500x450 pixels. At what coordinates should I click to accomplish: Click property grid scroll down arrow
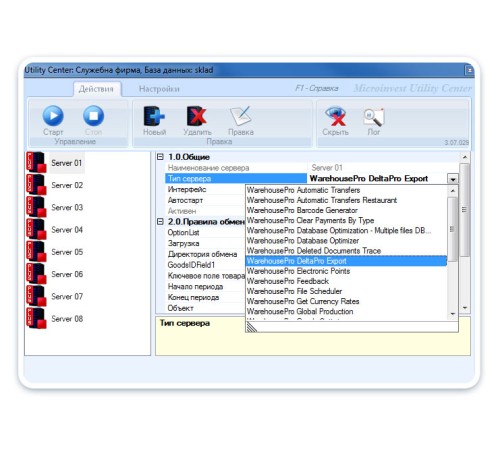[465, 308]
